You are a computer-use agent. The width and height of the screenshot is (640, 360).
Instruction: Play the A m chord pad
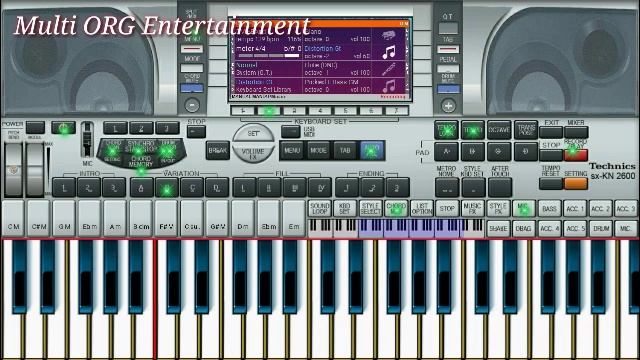click(115, 219)
